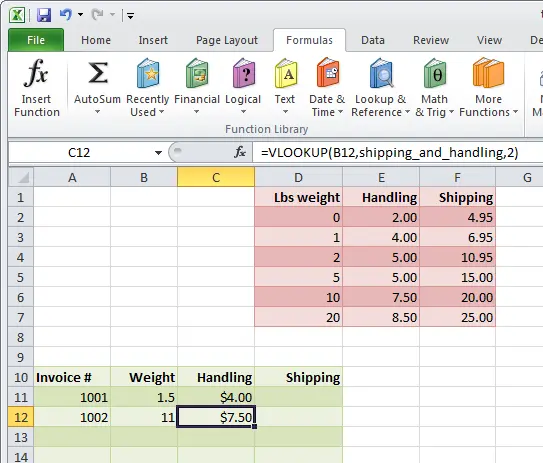Expand the AutoSum dropdown arrow
The image size is (543, 463).
click(97, 112)
